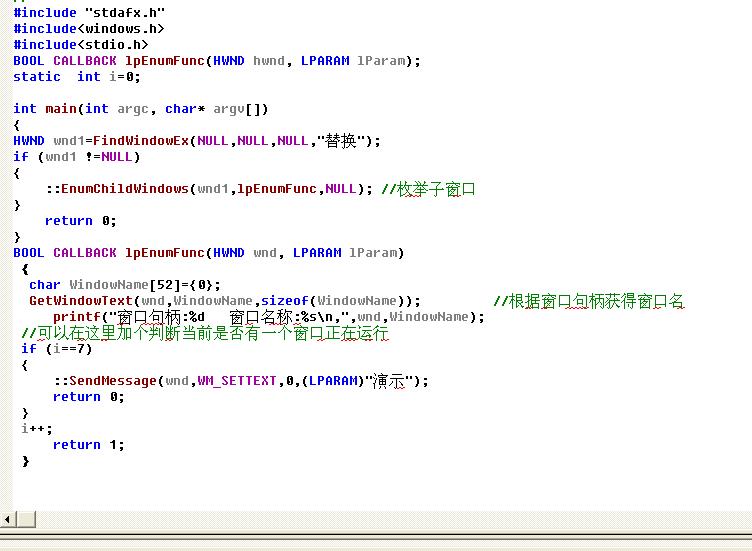752x551 pixels.
Task: Click the WM_SETTEXT constant
Action: [x=237, y=381]
